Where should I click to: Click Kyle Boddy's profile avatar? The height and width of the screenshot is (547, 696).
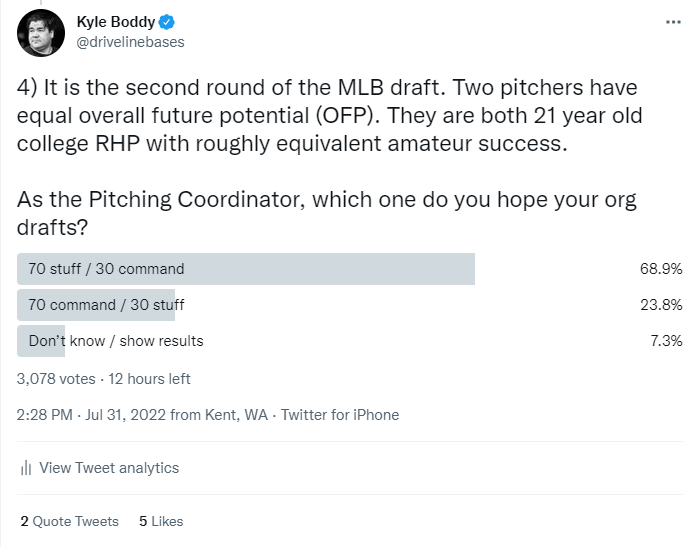click(41, 33)
